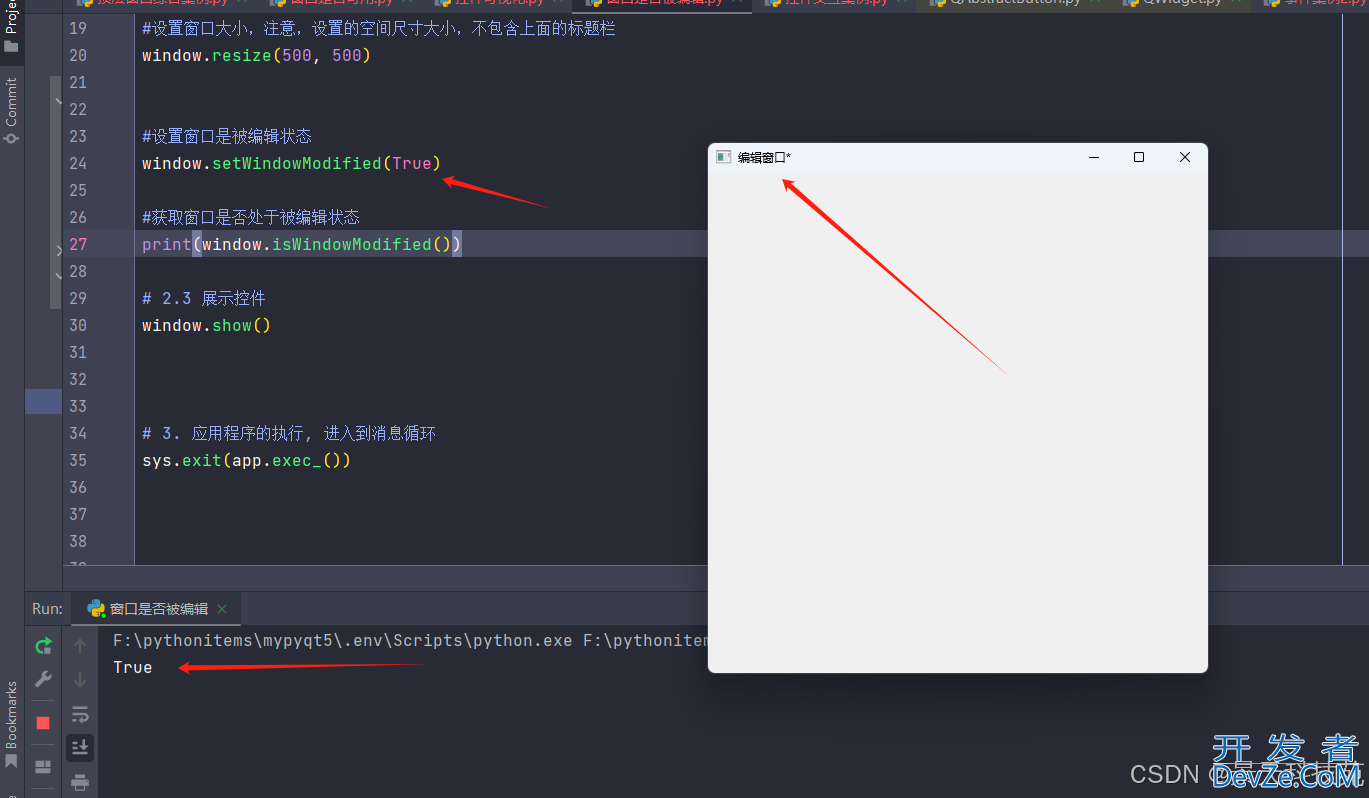Click the python.exe path line in console
Screen dimensions: 1369x798
[x=410, y=640]
